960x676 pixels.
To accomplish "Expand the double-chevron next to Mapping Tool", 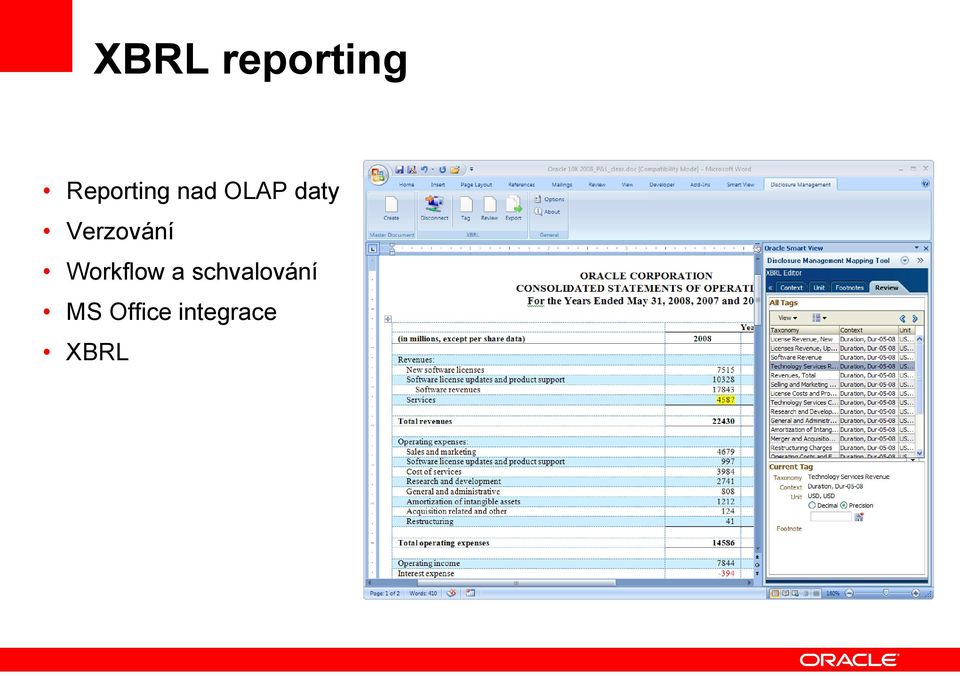I will coord(920,260).
